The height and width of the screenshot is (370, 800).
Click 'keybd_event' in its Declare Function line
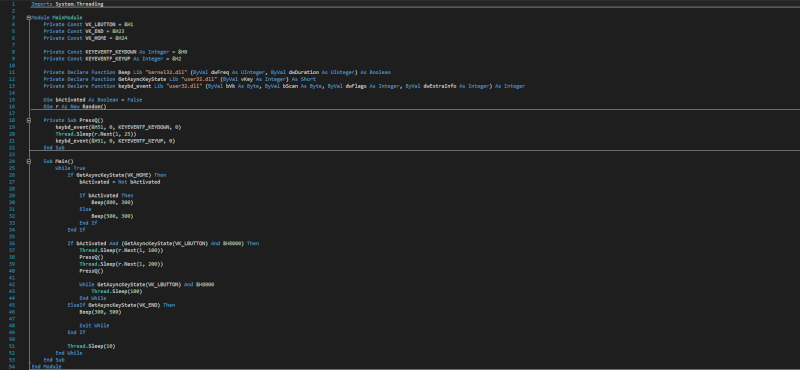click(134, 86)
